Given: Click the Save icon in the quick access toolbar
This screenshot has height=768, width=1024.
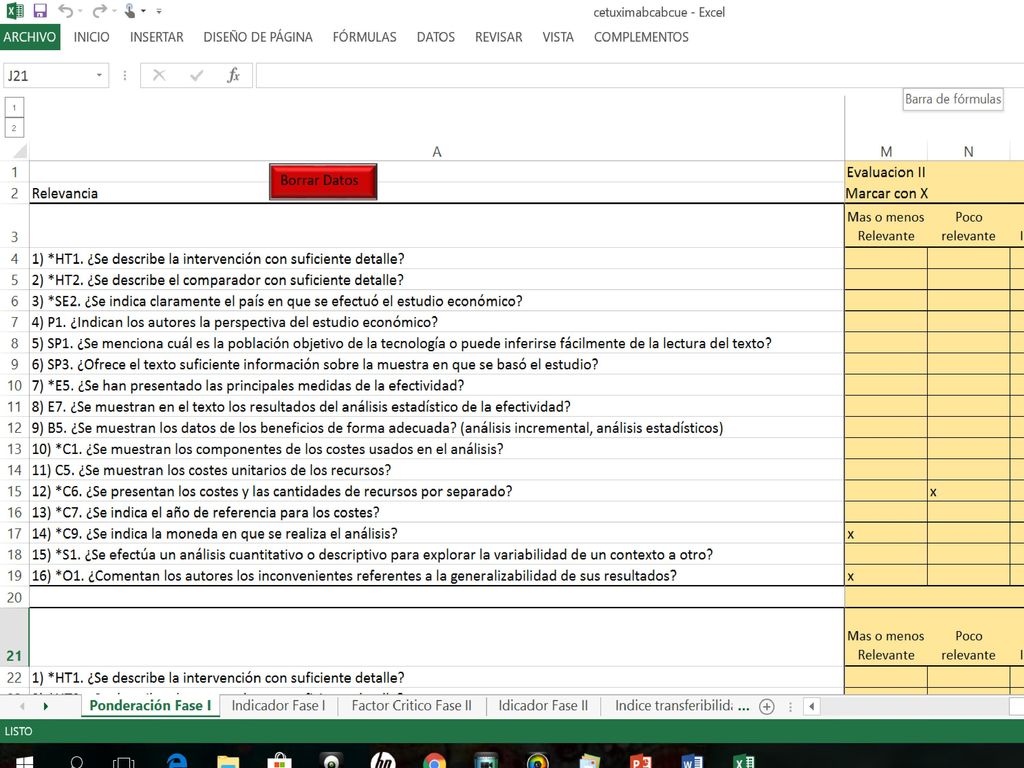Looking at the screenshot, I should [x=40, y=11].
